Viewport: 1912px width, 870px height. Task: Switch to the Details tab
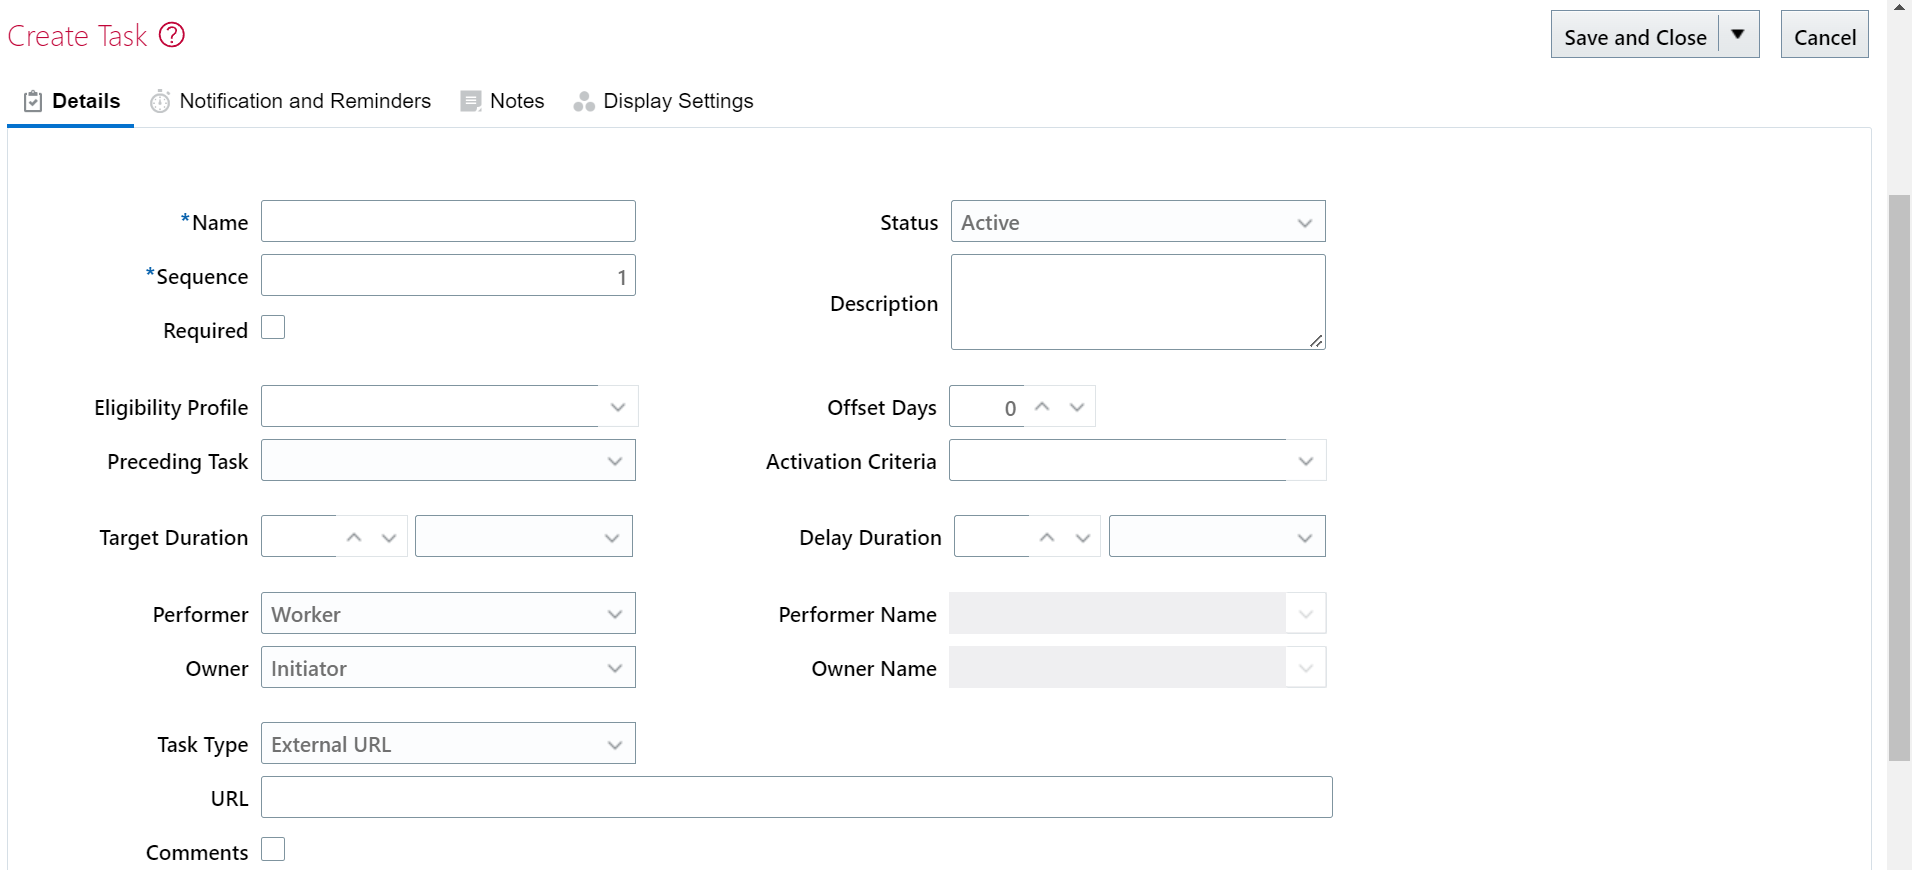71,101
